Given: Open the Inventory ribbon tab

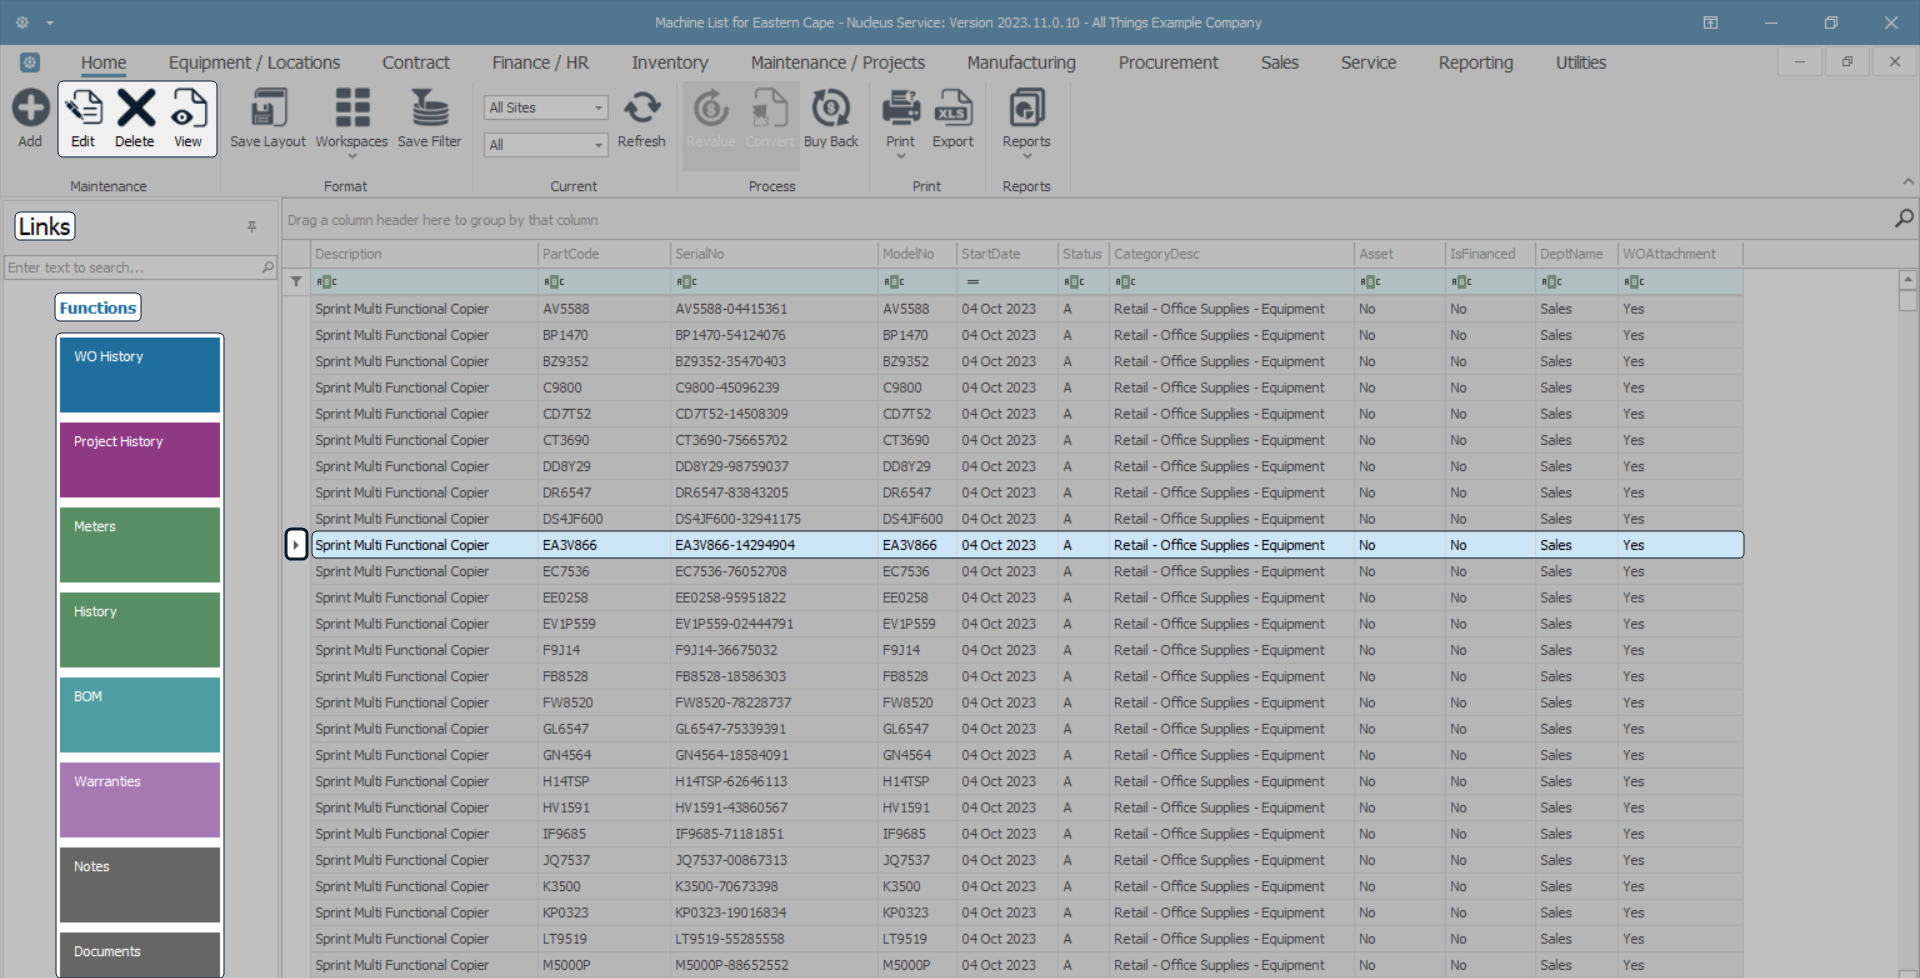Looking at the screenshot, I should coord(669,63).
